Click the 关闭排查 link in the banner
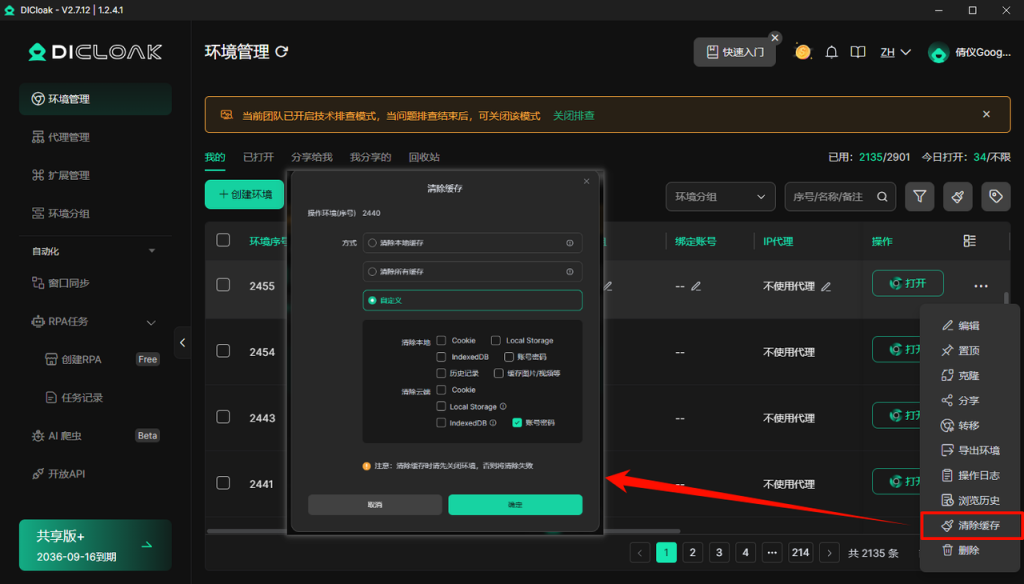 (x=573, y=116)
